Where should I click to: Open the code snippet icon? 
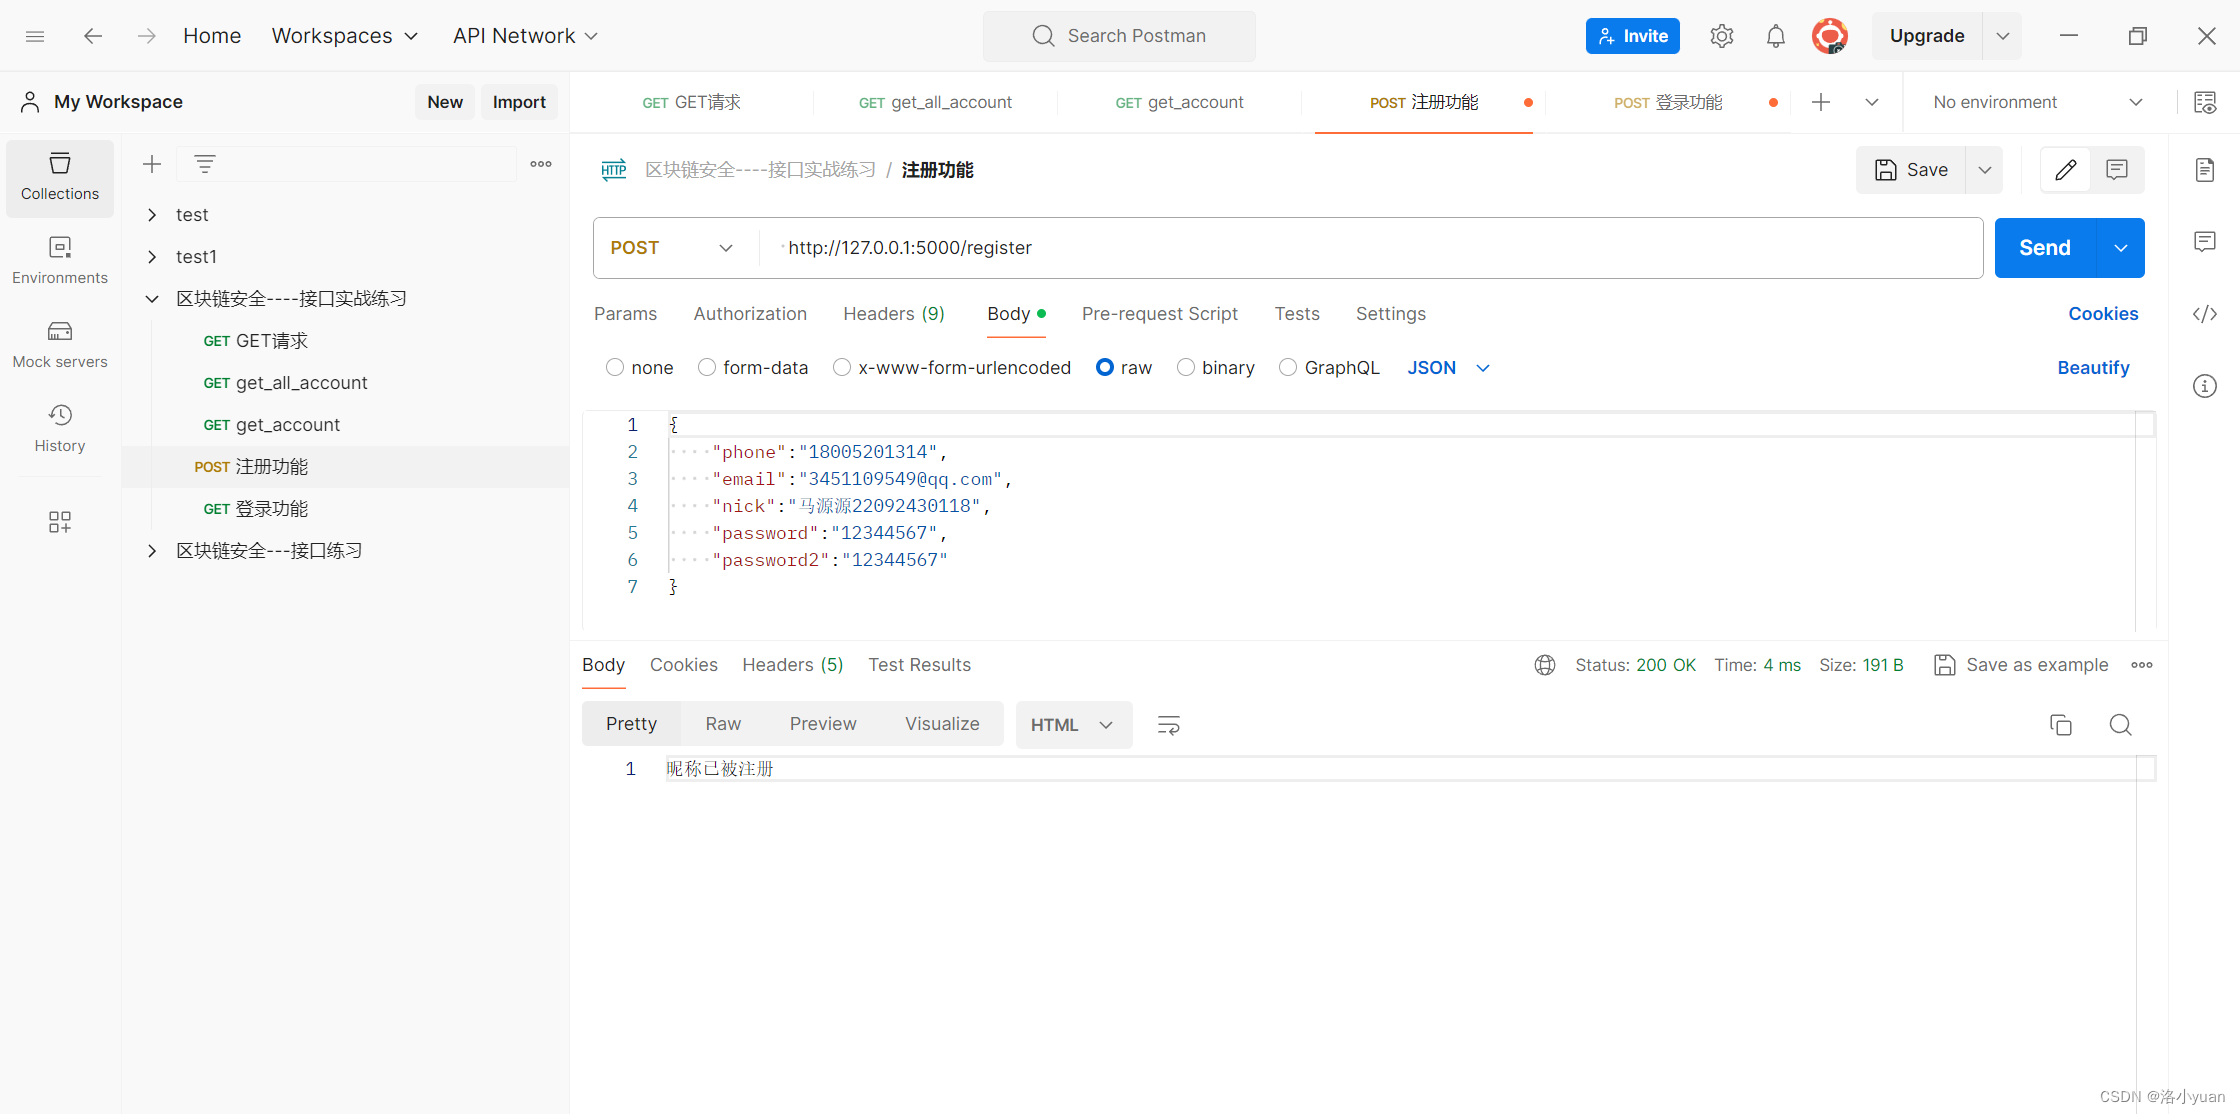pos(2205,314)
